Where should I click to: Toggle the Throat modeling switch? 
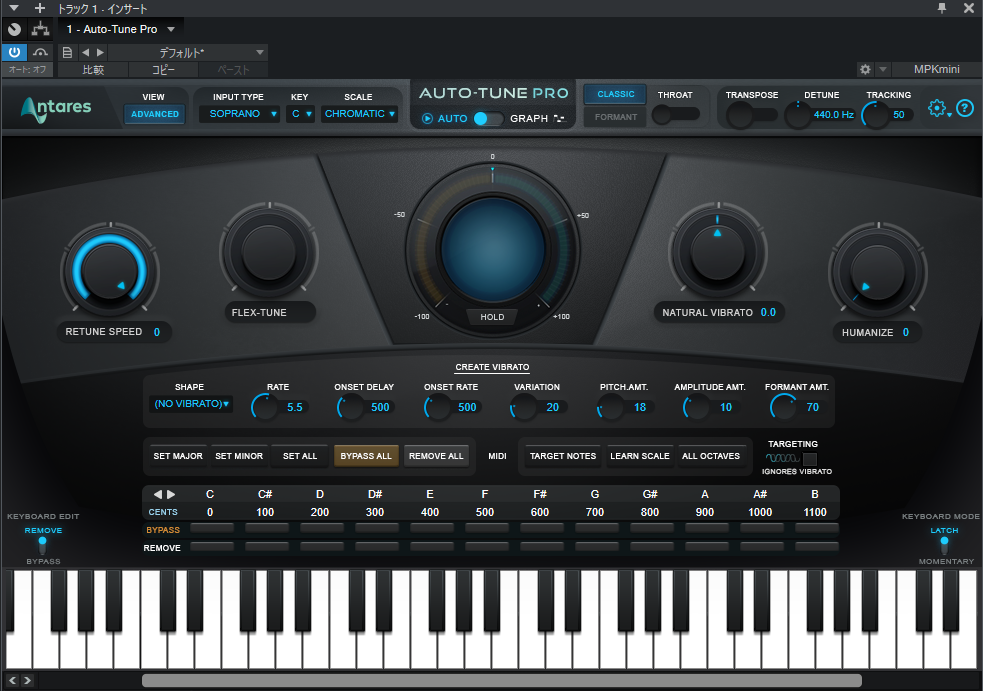point(676,114)
